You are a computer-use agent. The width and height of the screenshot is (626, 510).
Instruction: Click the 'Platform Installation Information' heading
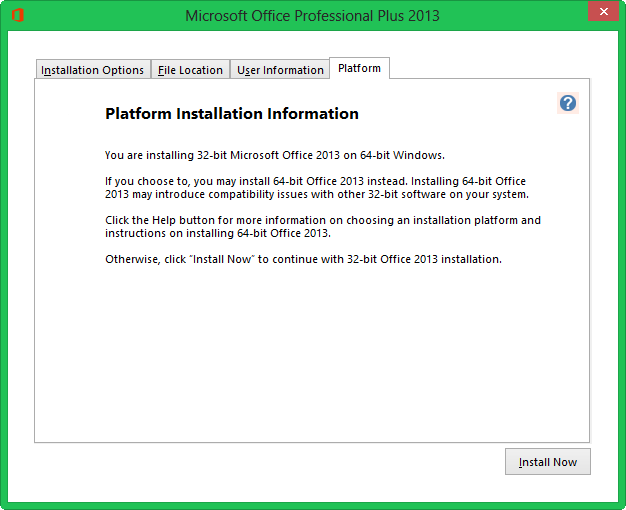coord(232,114)
